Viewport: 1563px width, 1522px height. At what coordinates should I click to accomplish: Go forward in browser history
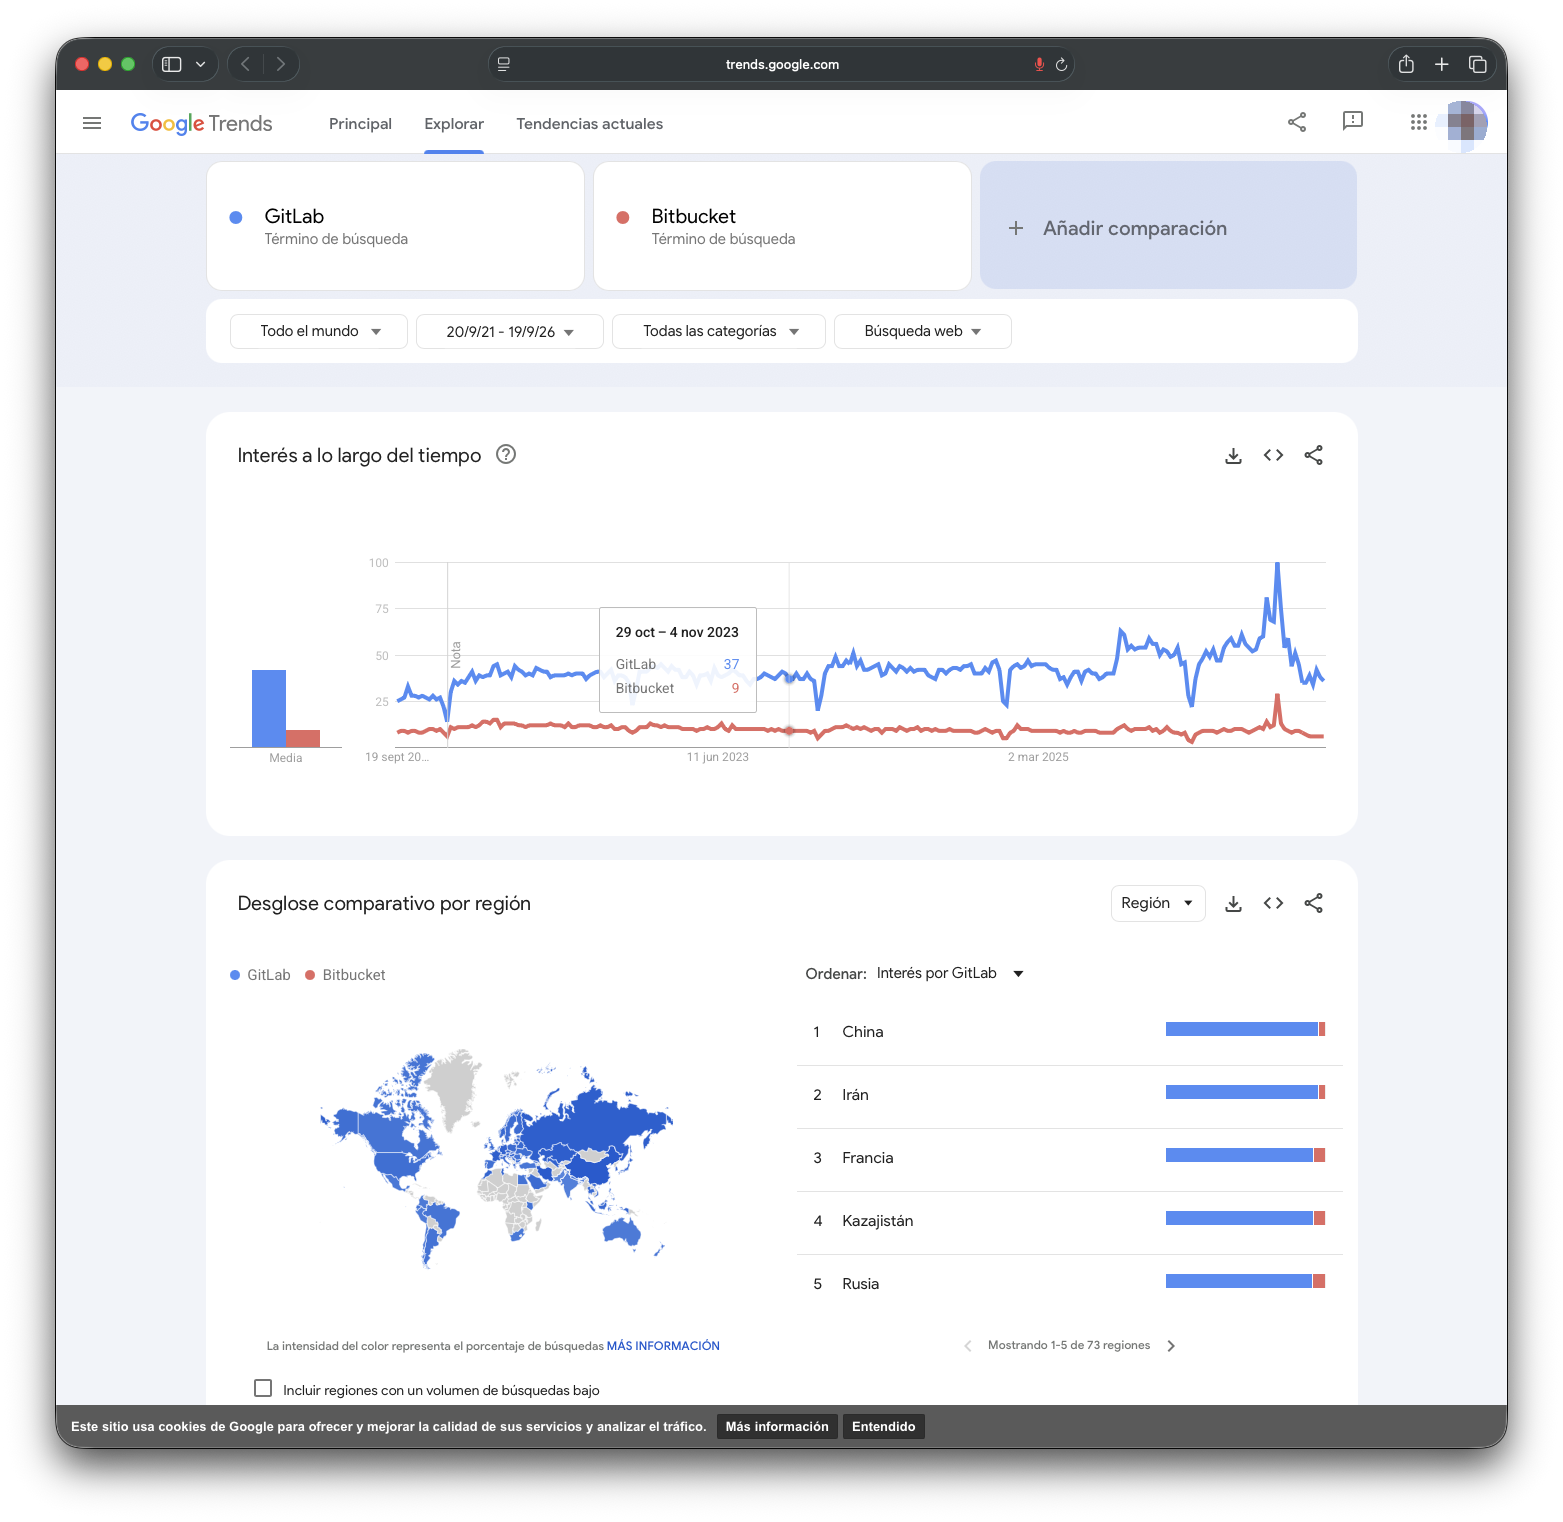click(281, 64)
